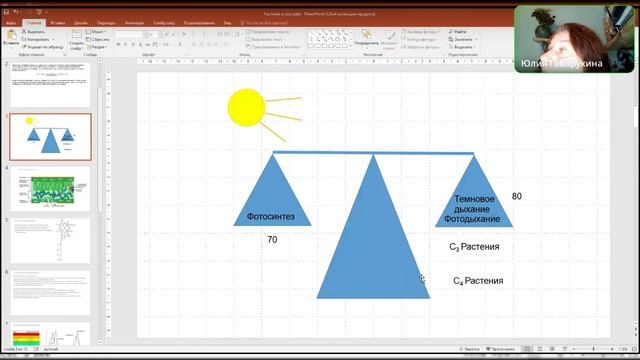Click Заметки notes button in status bar

(469, 349)
